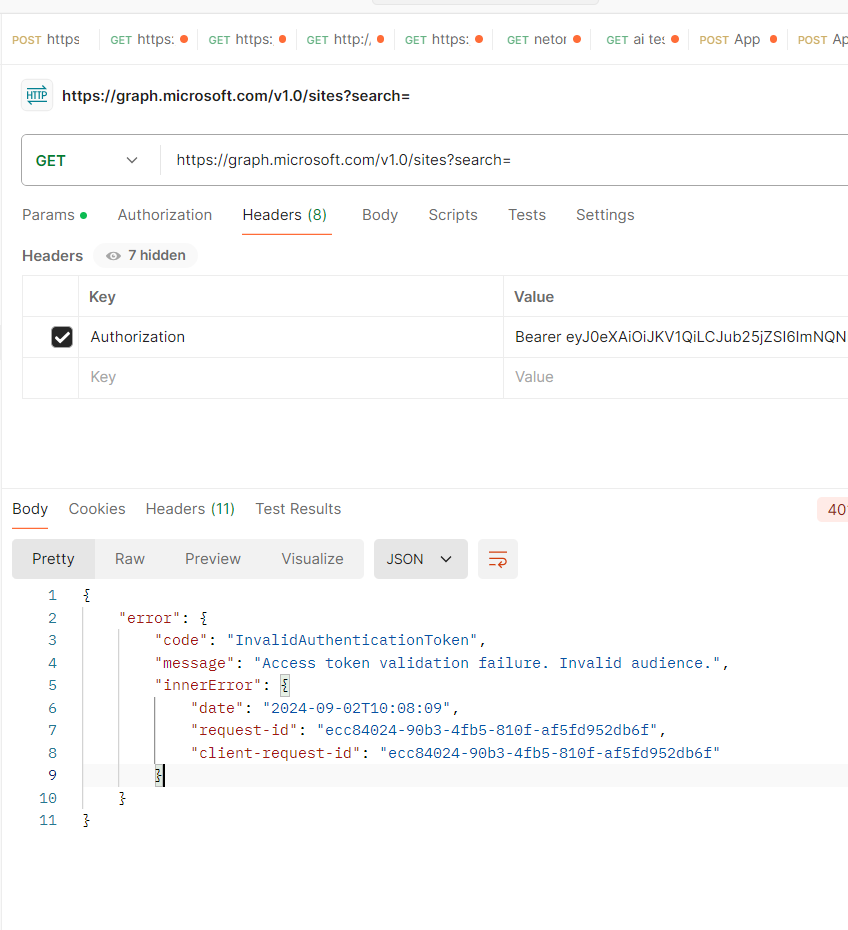Open the GET netor request tab
This screenshot has height=930, width=848.
click(x=542, y=40)
